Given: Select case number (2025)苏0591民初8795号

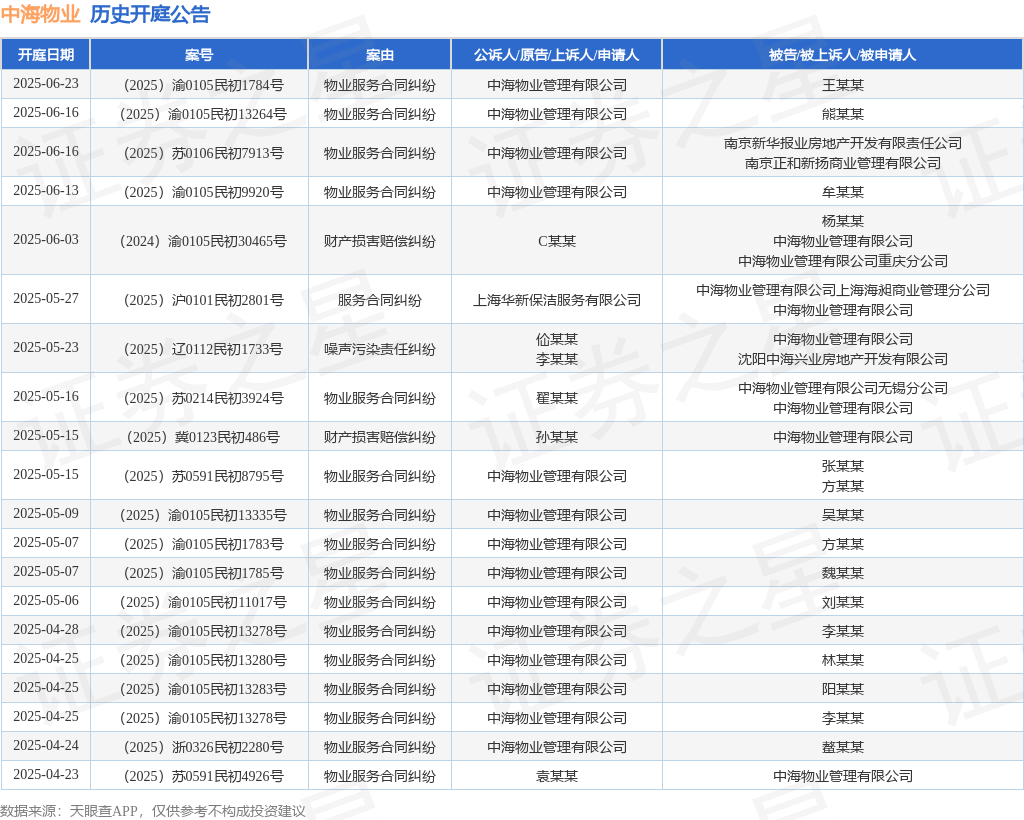Looking at the screenshot, I should pyautogui.click(x=203, y=476).
